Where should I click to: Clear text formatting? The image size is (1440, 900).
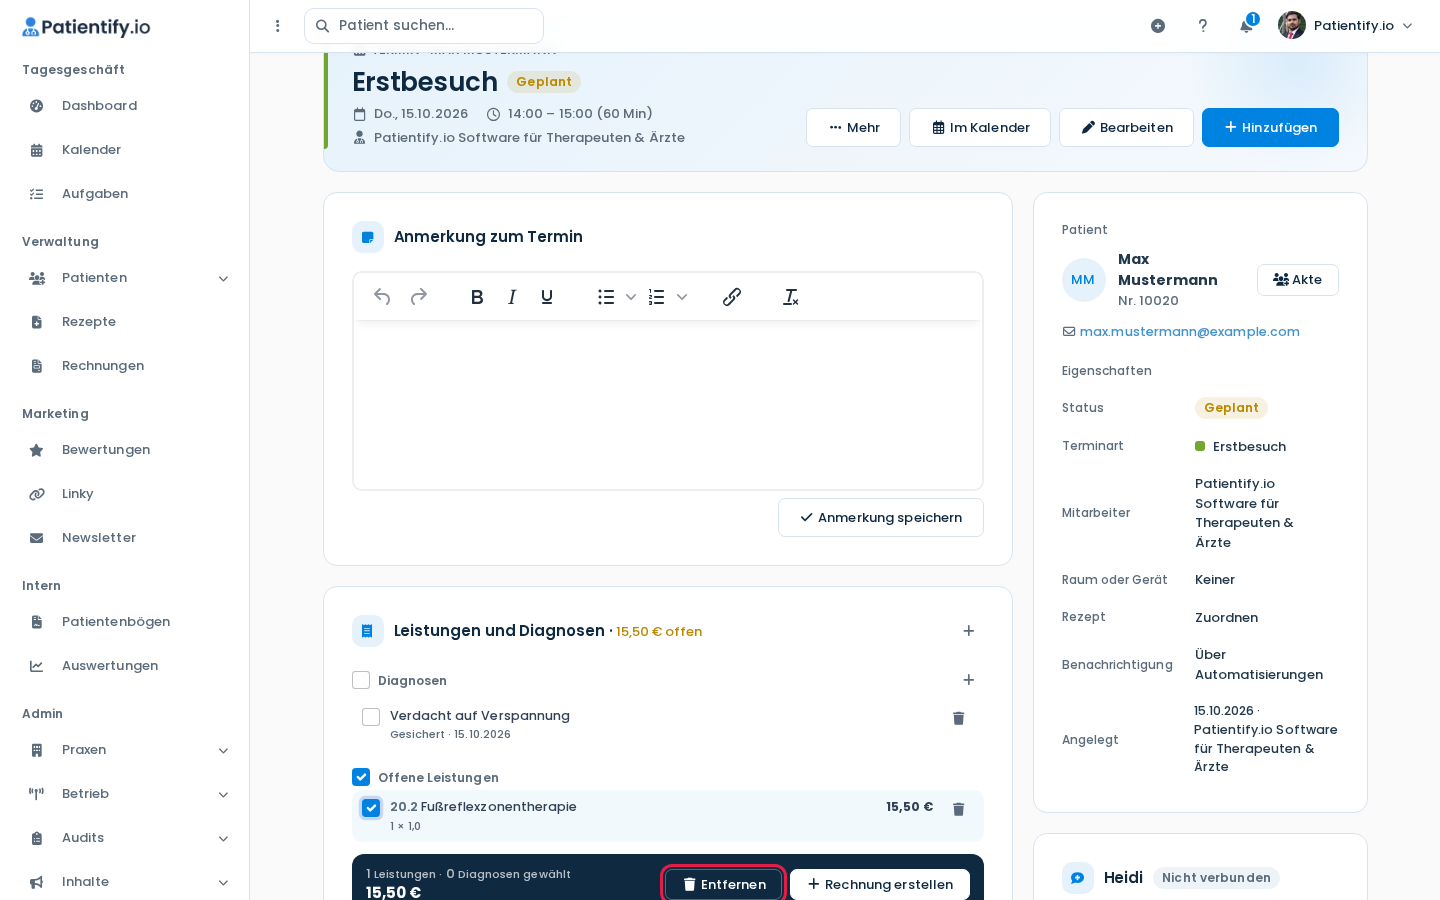(x=791, y=297)
